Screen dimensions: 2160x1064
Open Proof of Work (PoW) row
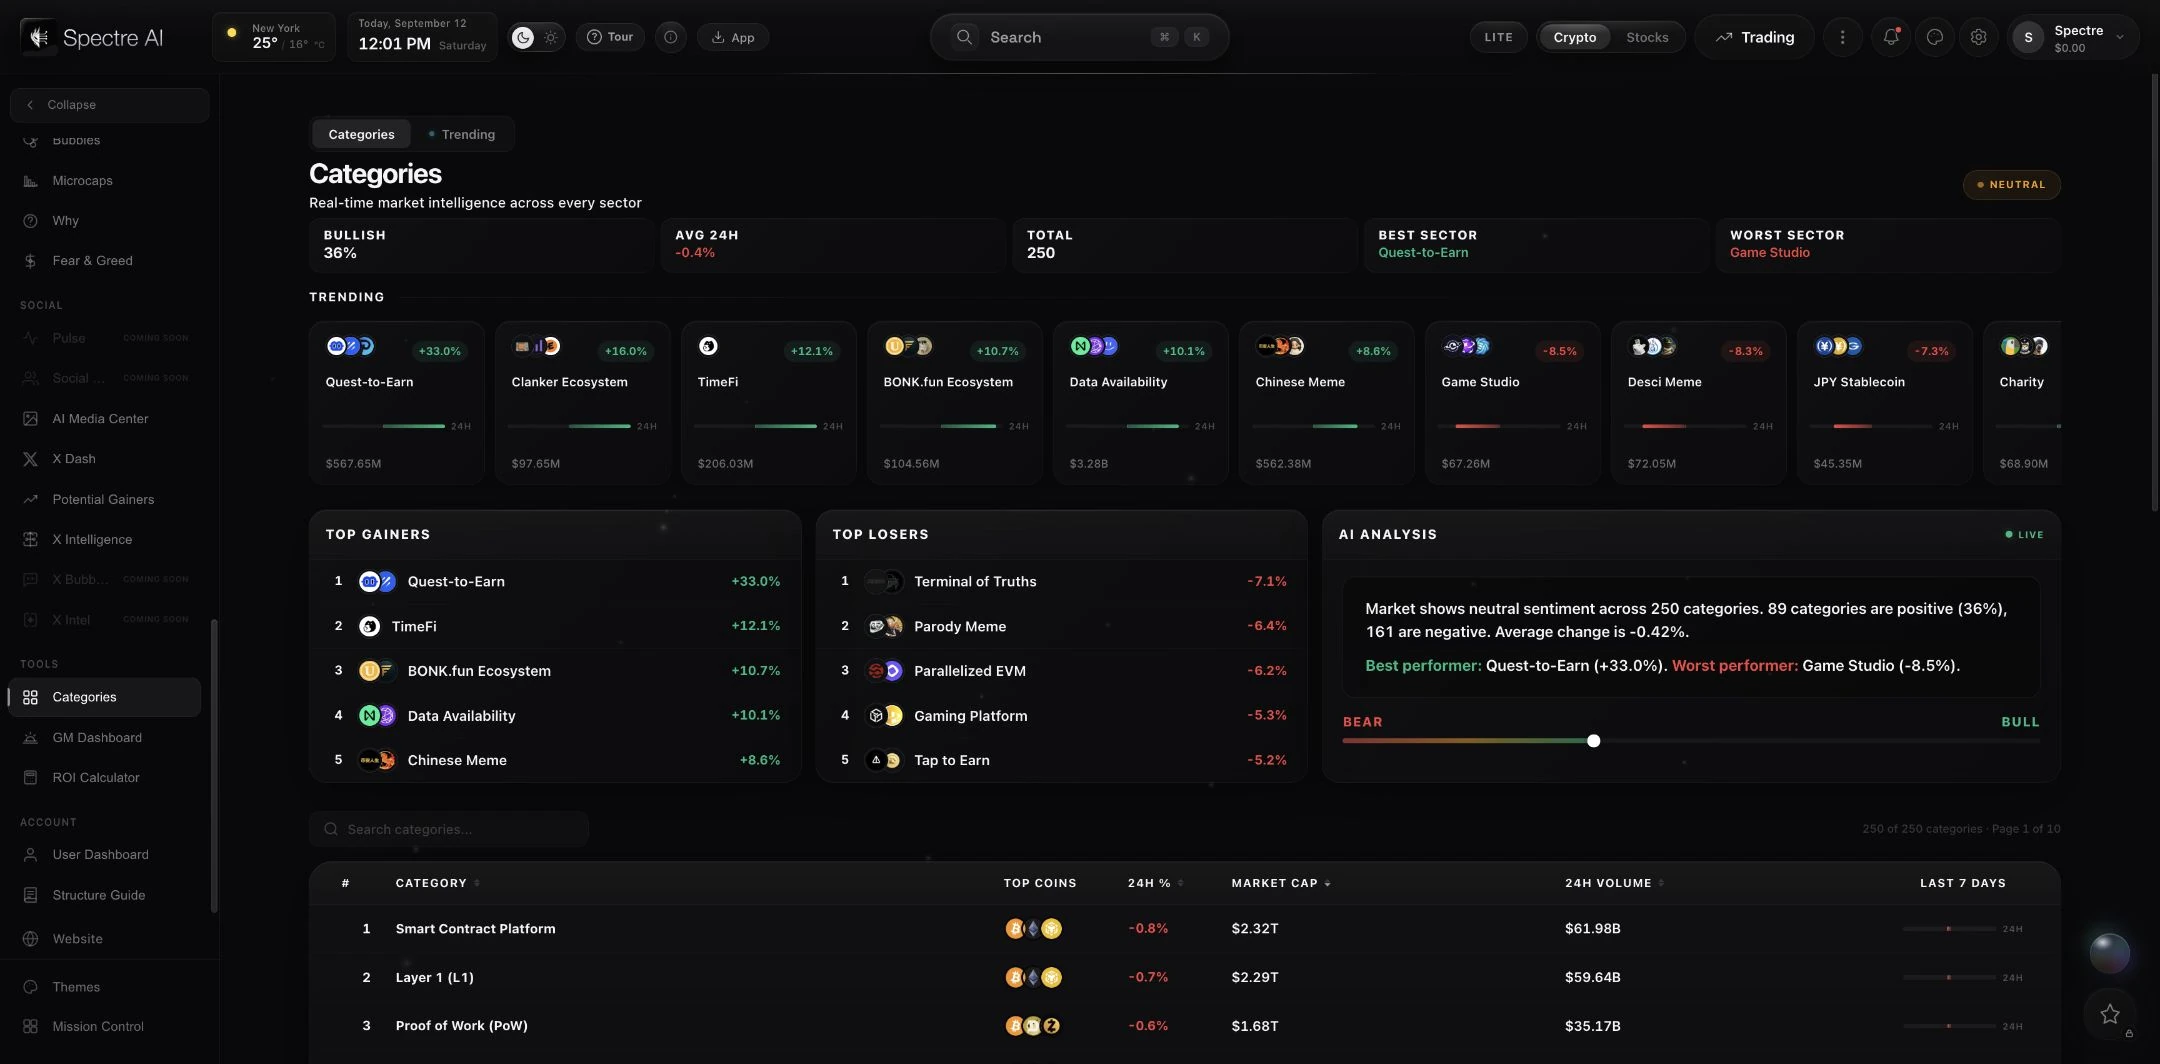(1184, 1026)
